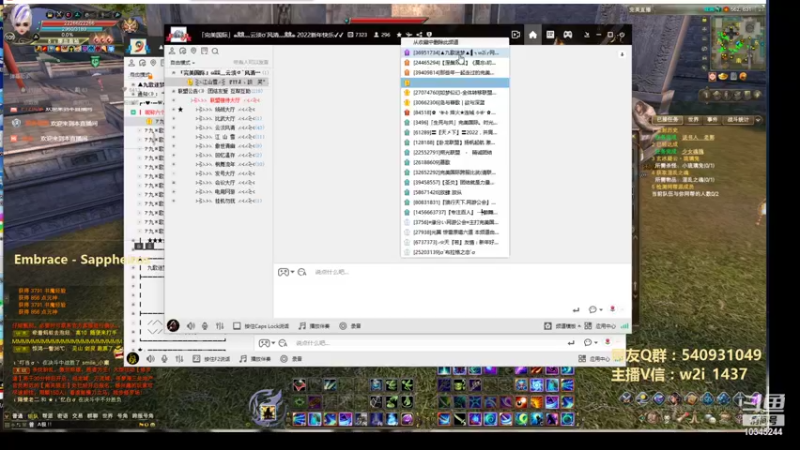Open the chat bubble dropdown in front chat
This screenshot has height=450, width=800.
point(595,310)
